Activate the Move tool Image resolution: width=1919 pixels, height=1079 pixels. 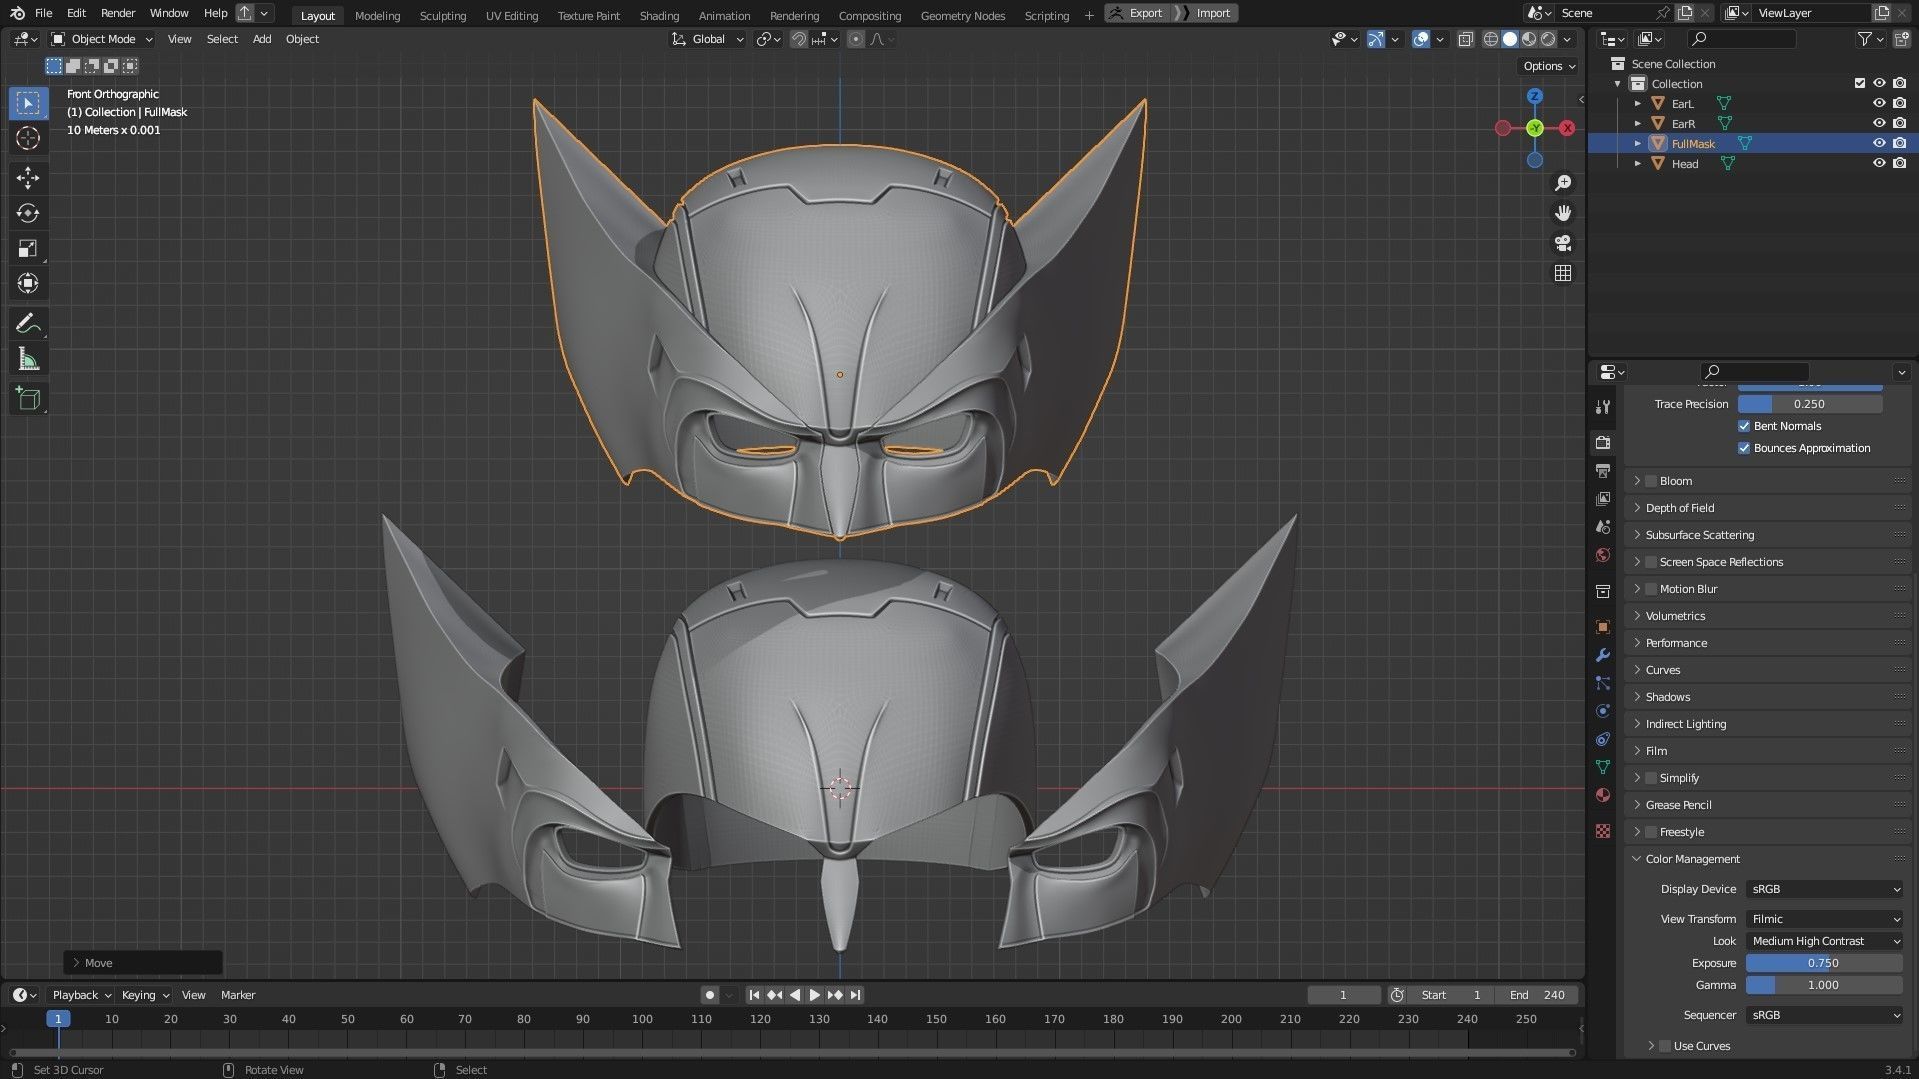pos(28,178)
